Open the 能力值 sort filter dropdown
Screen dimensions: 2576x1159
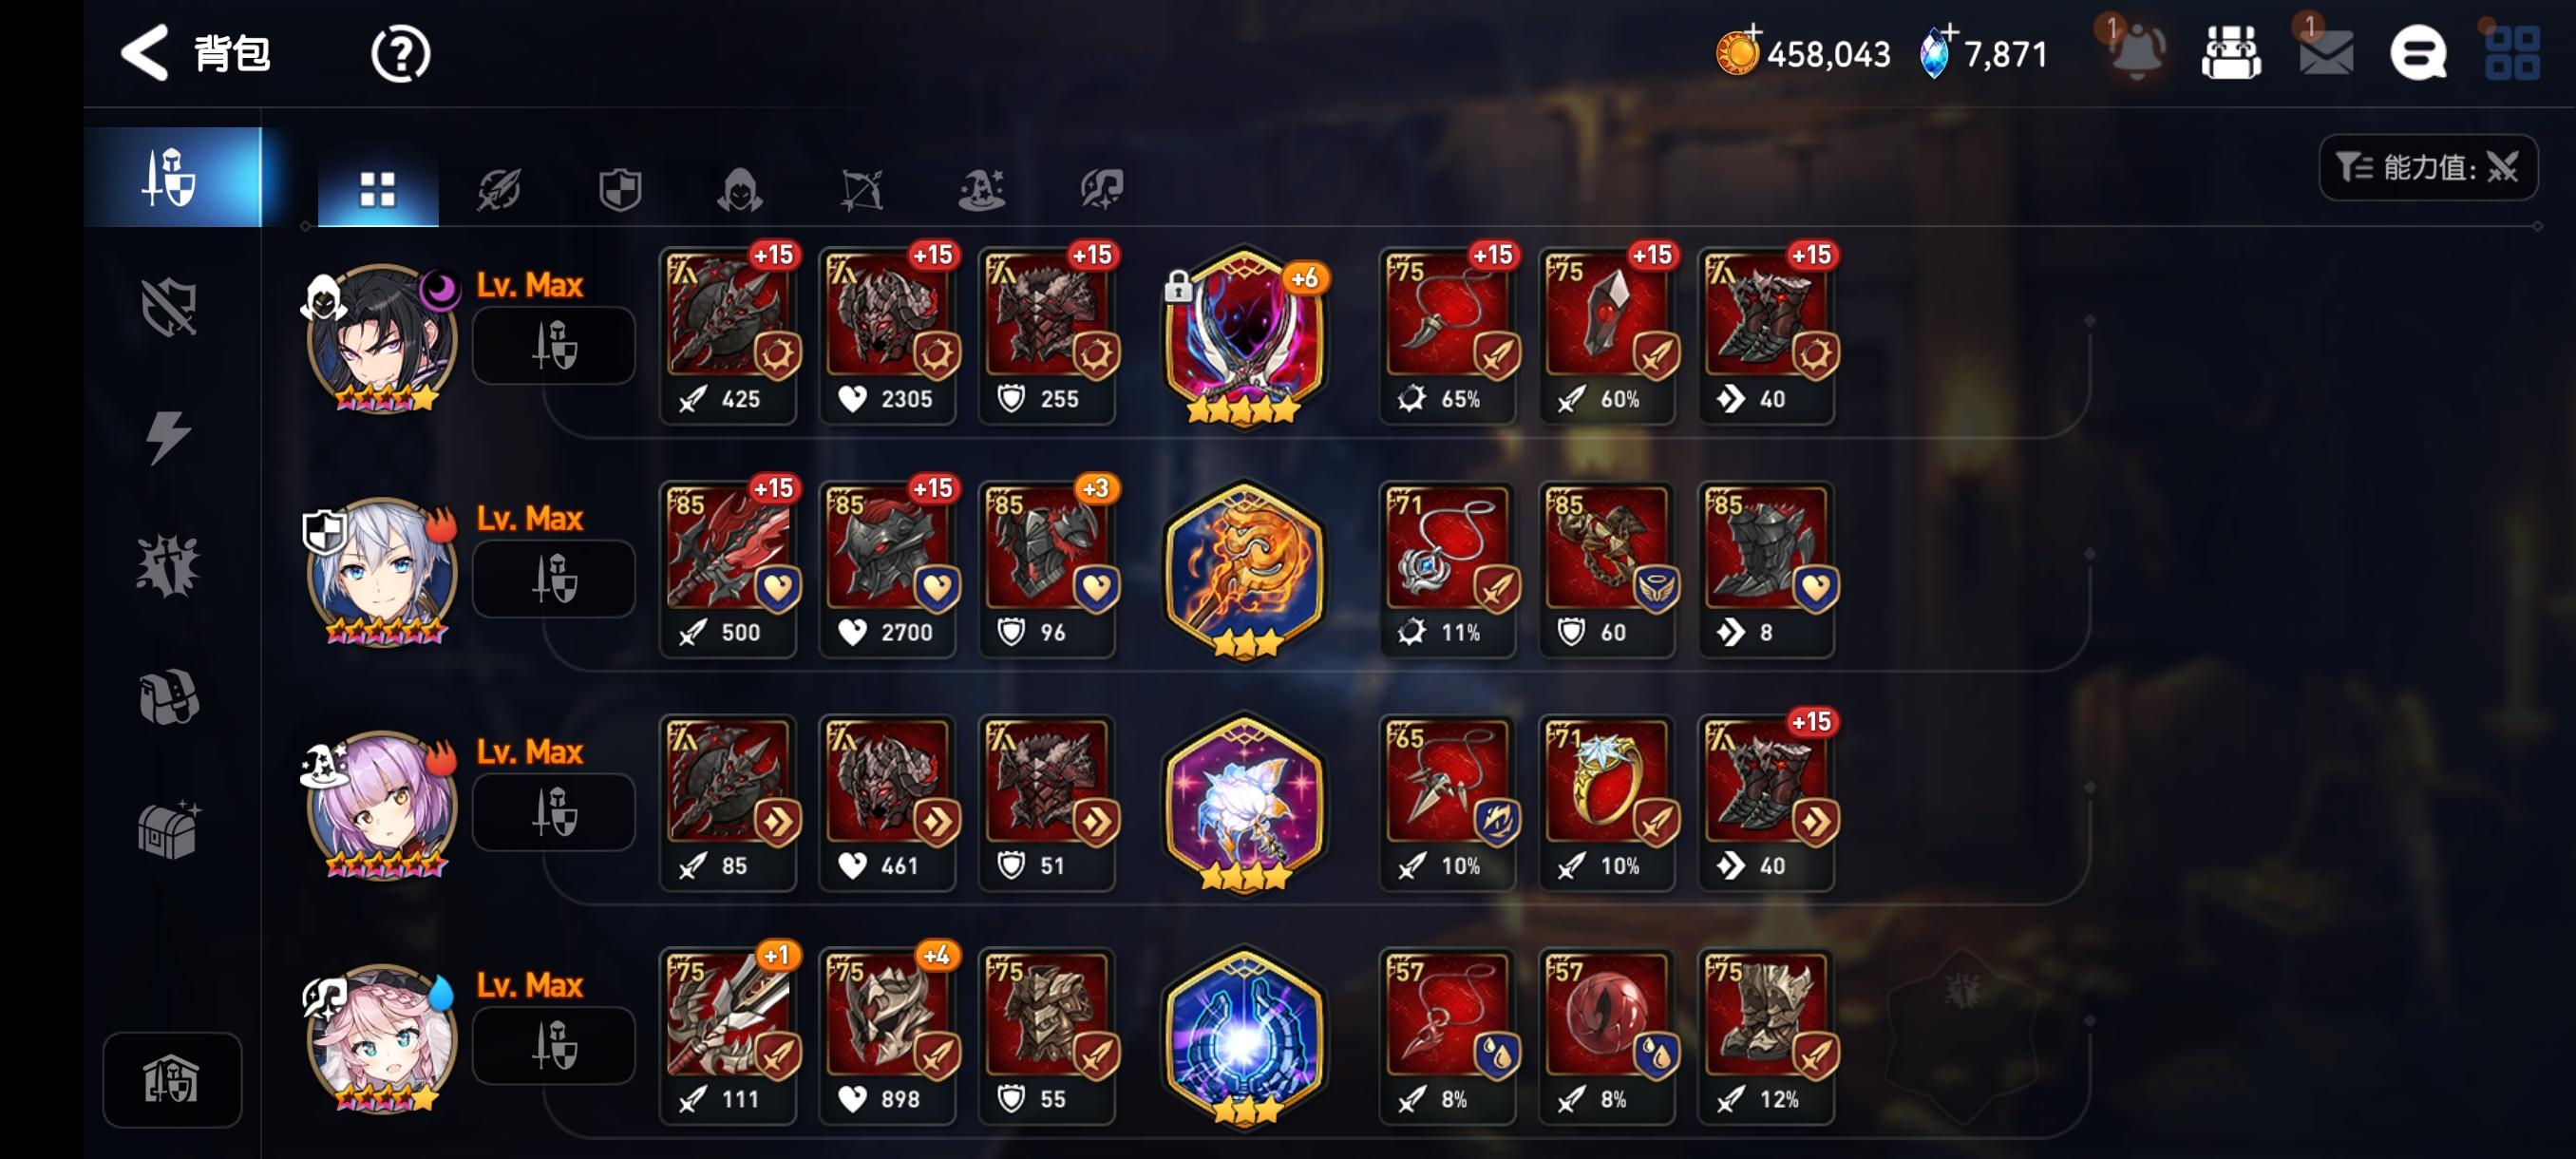coord(2427,167)
